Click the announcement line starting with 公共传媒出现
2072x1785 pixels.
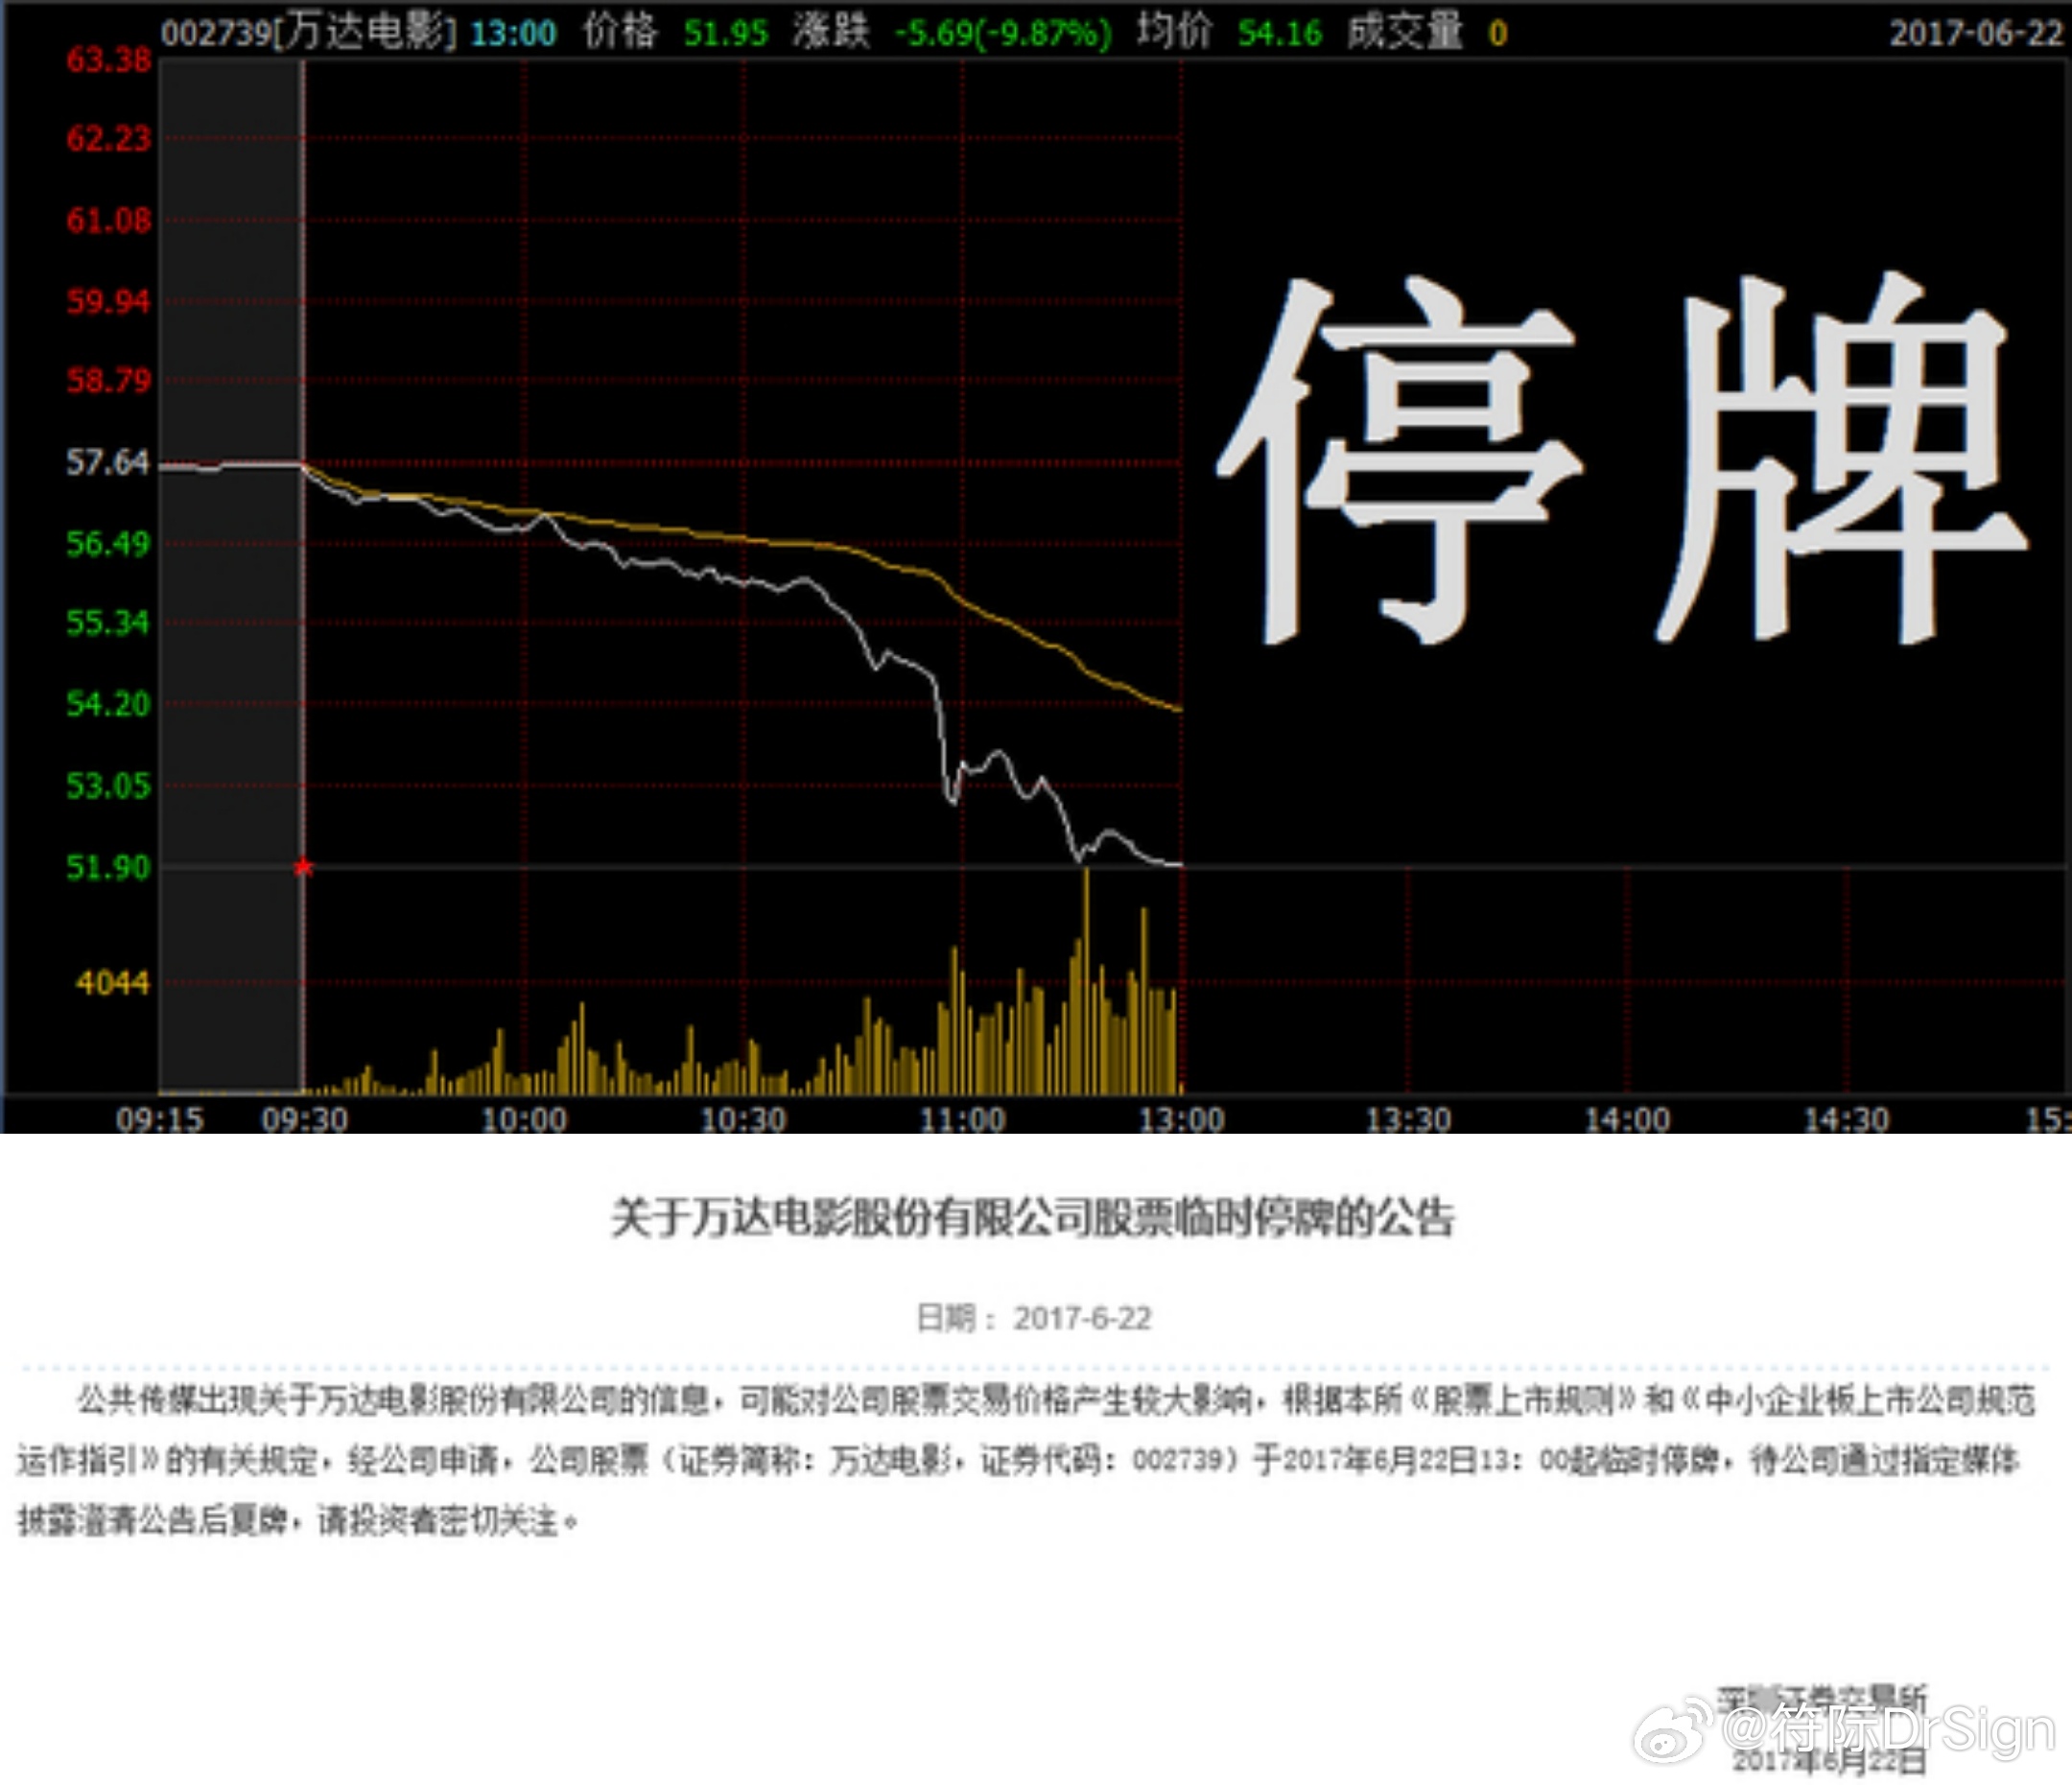(1056, 1400)
